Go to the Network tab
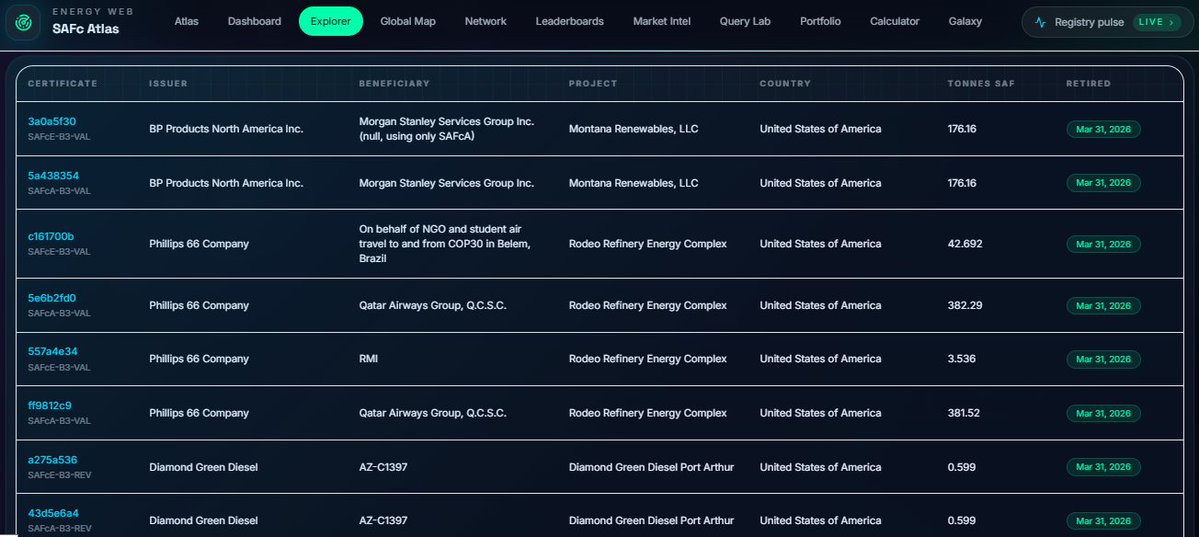Viewport: 1199px width, 537px height. pyautogui.click(x=486, y=21)
